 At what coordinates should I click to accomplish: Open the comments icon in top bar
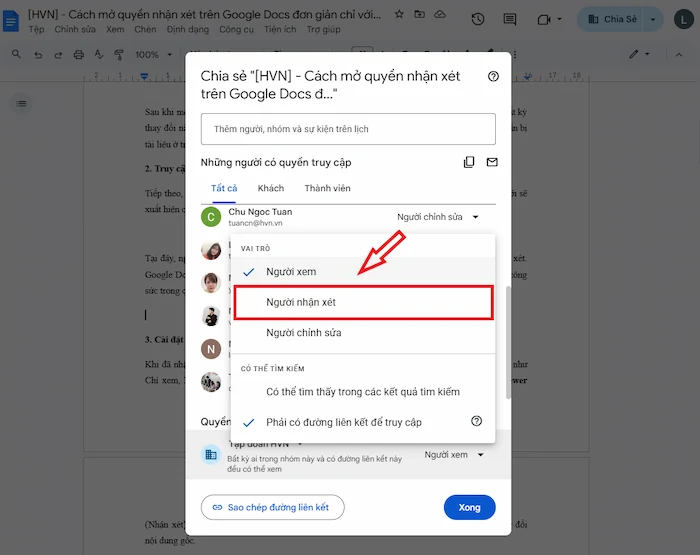point(510,19)
